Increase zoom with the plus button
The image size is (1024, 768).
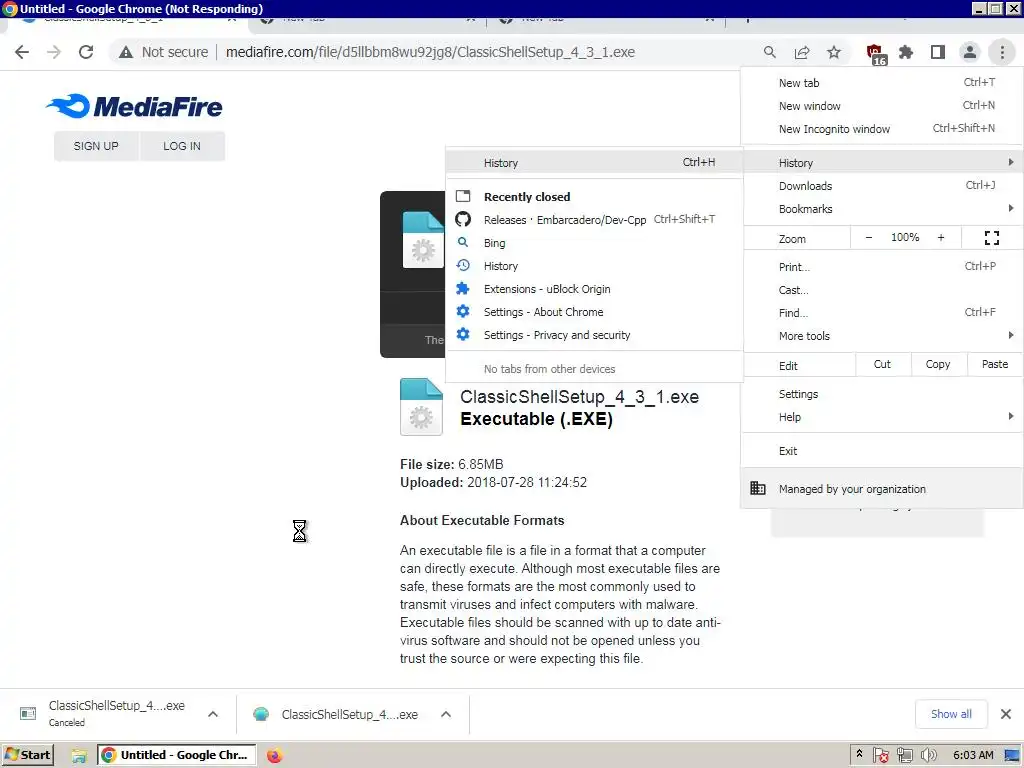pyautogui.click(x=940, y=238)
